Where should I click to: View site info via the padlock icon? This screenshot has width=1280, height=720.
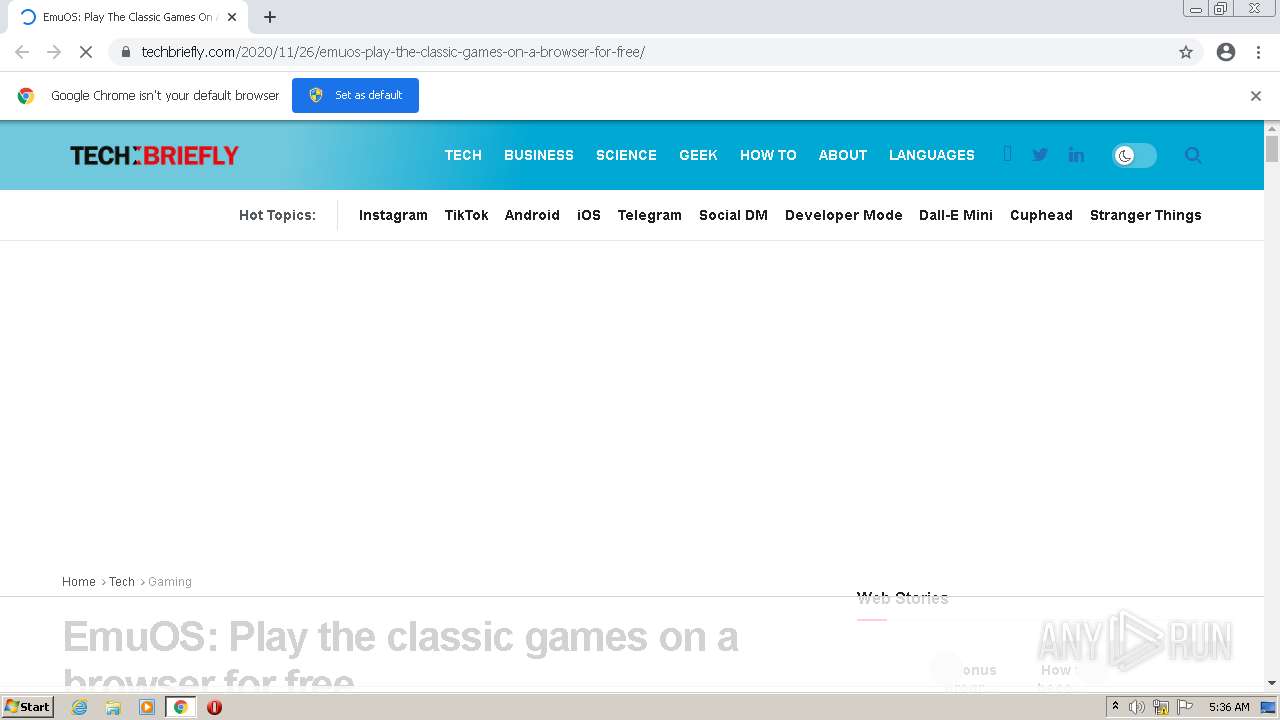[125, 52]
